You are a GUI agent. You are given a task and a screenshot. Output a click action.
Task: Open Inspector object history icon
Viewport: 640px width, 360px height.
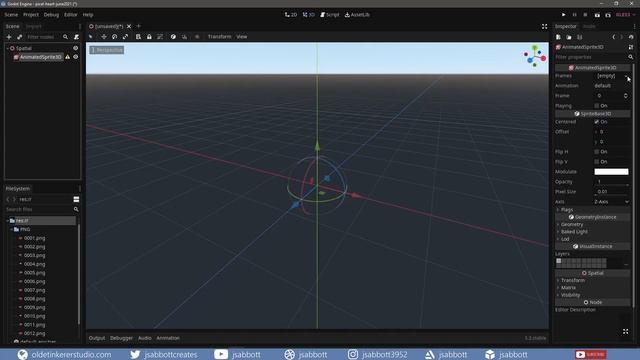631,37
